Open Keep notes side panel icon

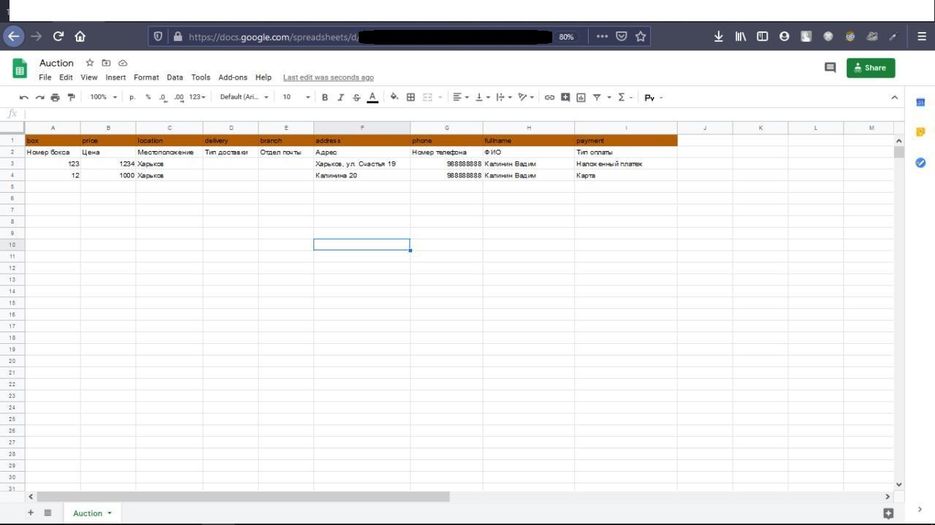pos(921,132)
